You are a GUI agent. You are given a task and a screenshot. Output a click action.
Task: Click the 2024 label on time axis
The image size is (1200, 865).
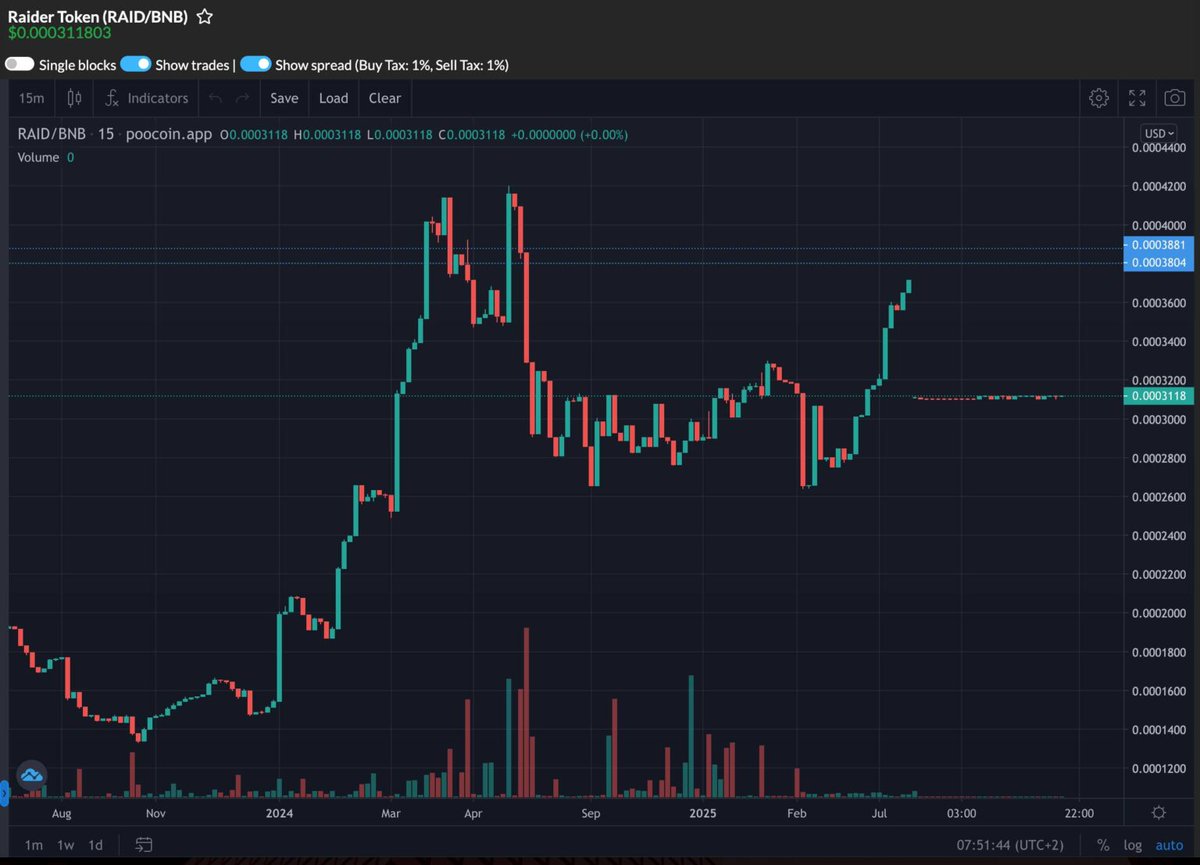pyautogui.click(x=280, y=814)
